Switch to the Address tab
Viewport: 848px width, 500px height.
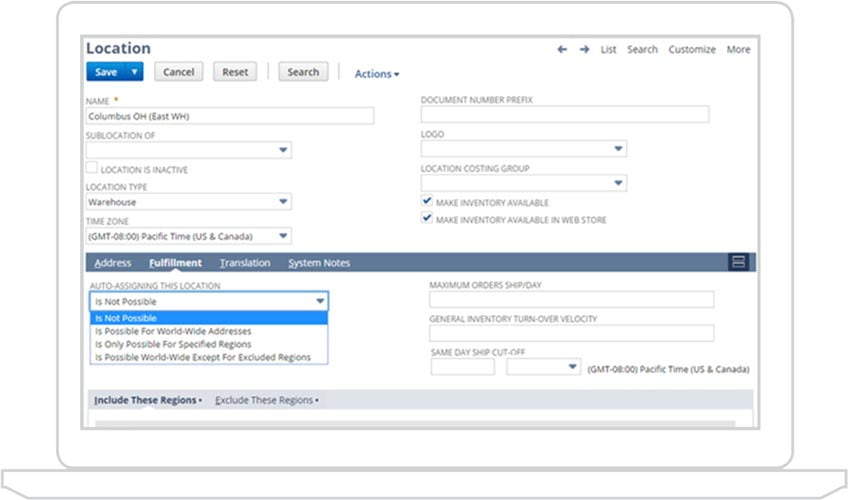pyautogui.click(x=113, y=263)
